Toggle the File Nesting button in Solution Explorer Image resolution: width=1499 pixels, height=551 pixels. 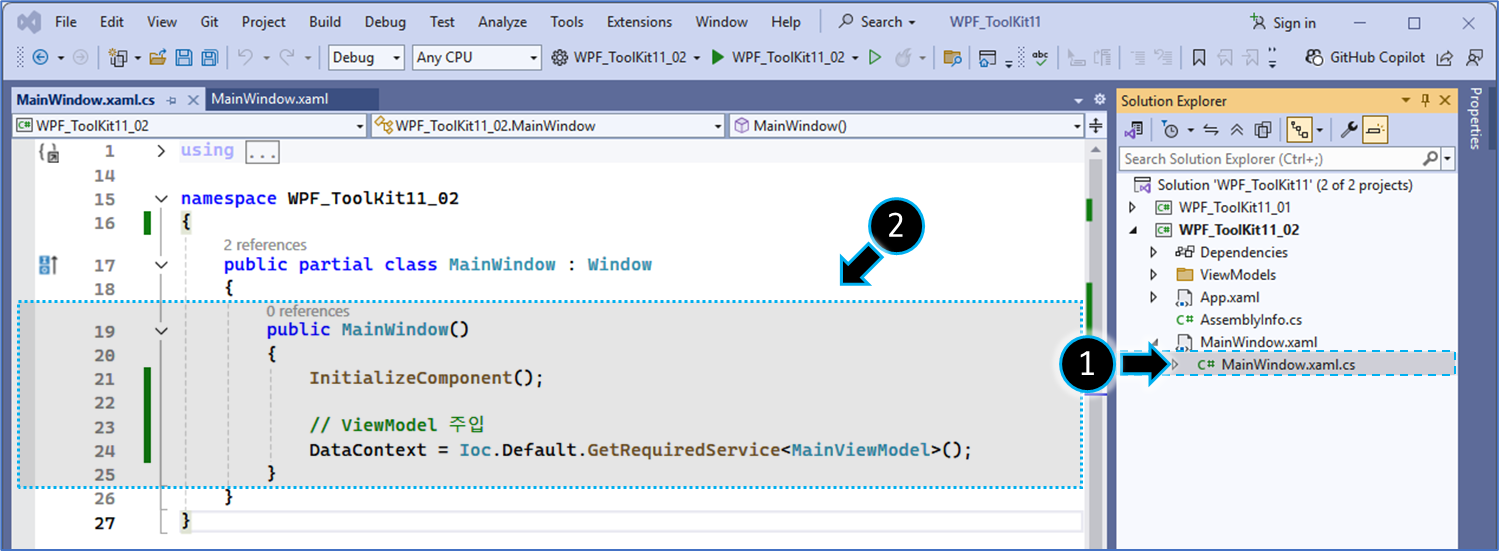click(x=1299, y=130)
